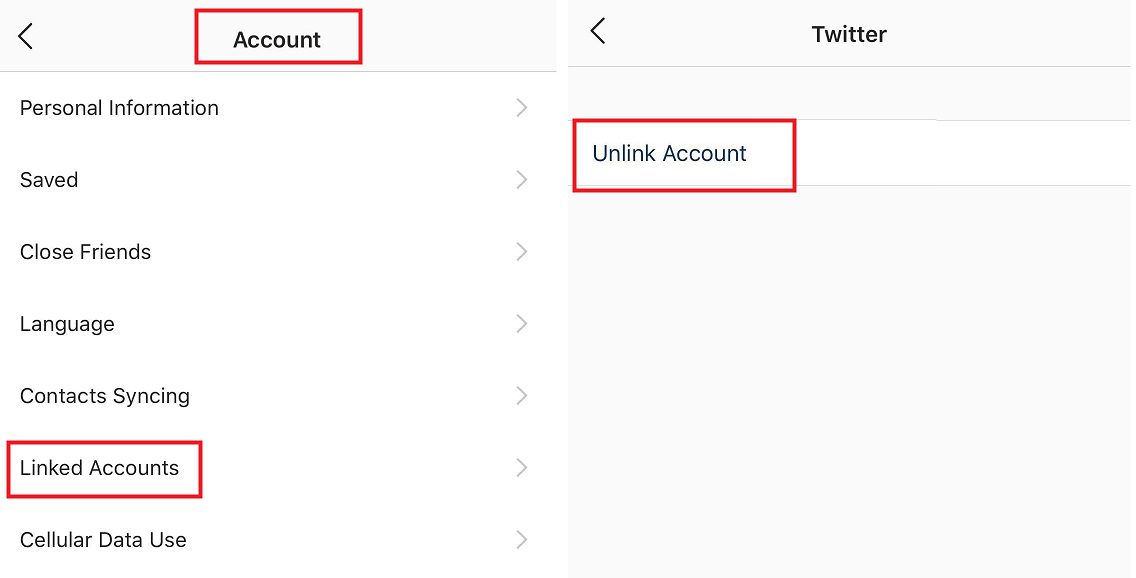Screen dimensions: 1136x578
Task: Open the Close Friends row chevron
Action: [x=521, y=252]
